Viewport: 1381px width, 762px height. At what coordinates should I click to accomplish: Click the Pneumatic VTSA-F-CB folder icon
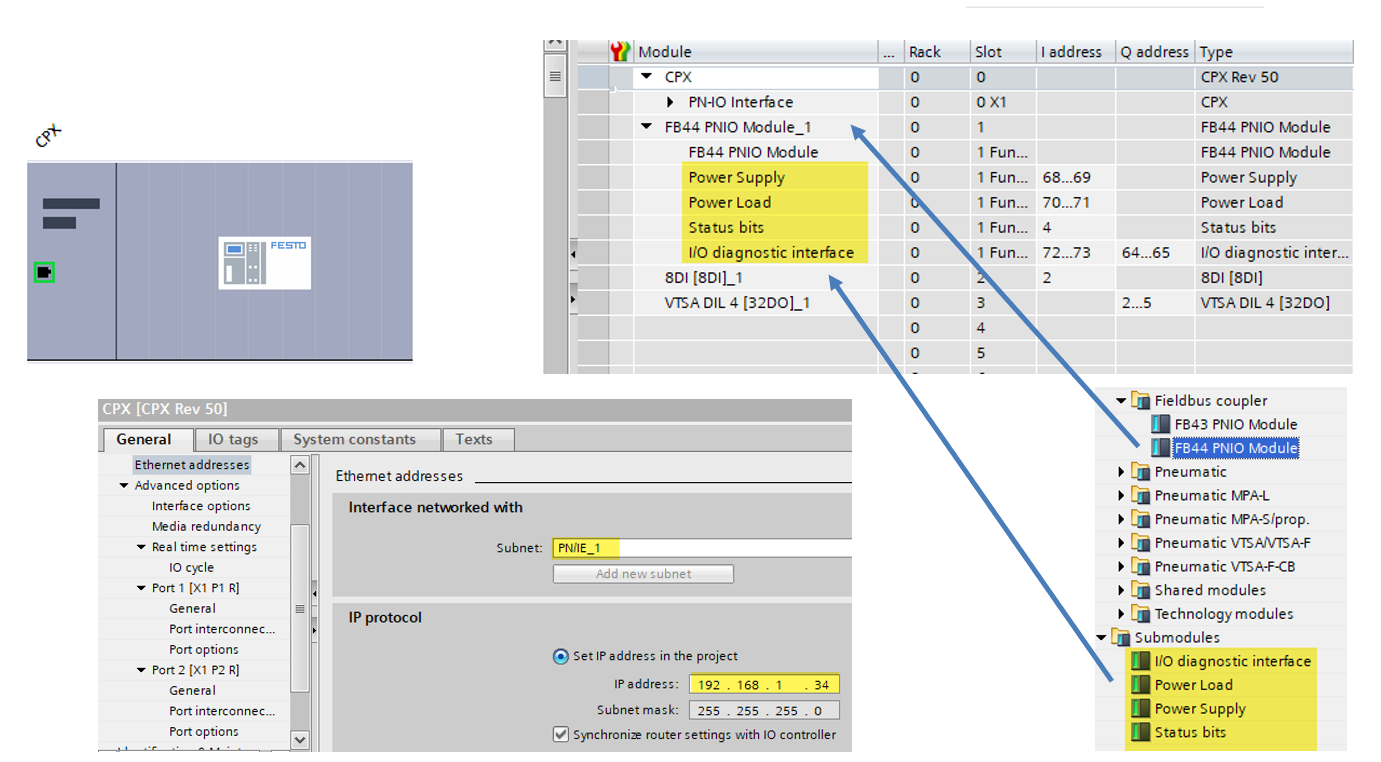pyautogui.click(x=1140, y=566)
